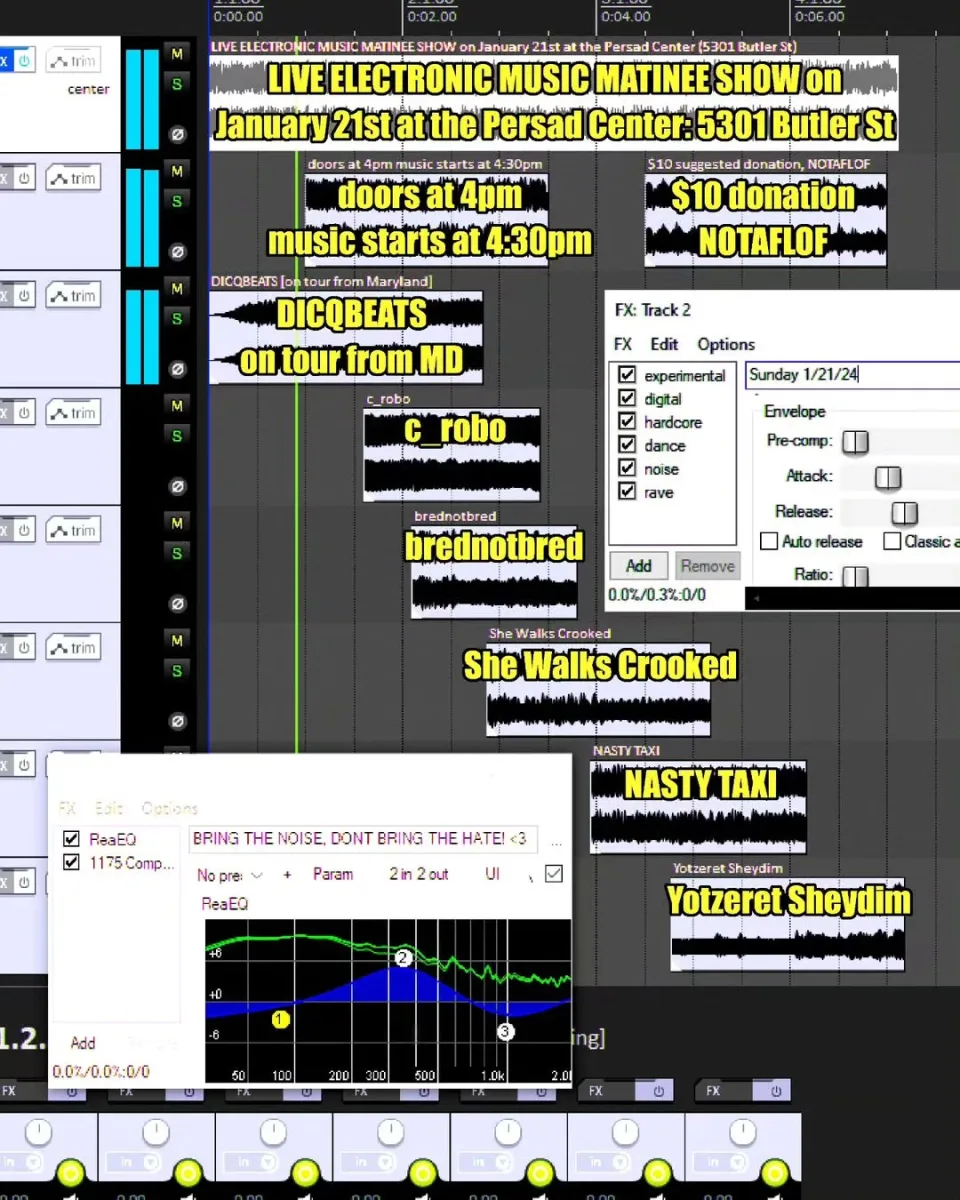Open the Edit menu in FX: Track 2 window
Image resolution: width=960 pixels, height=1200 pixels.
(664, 344)
